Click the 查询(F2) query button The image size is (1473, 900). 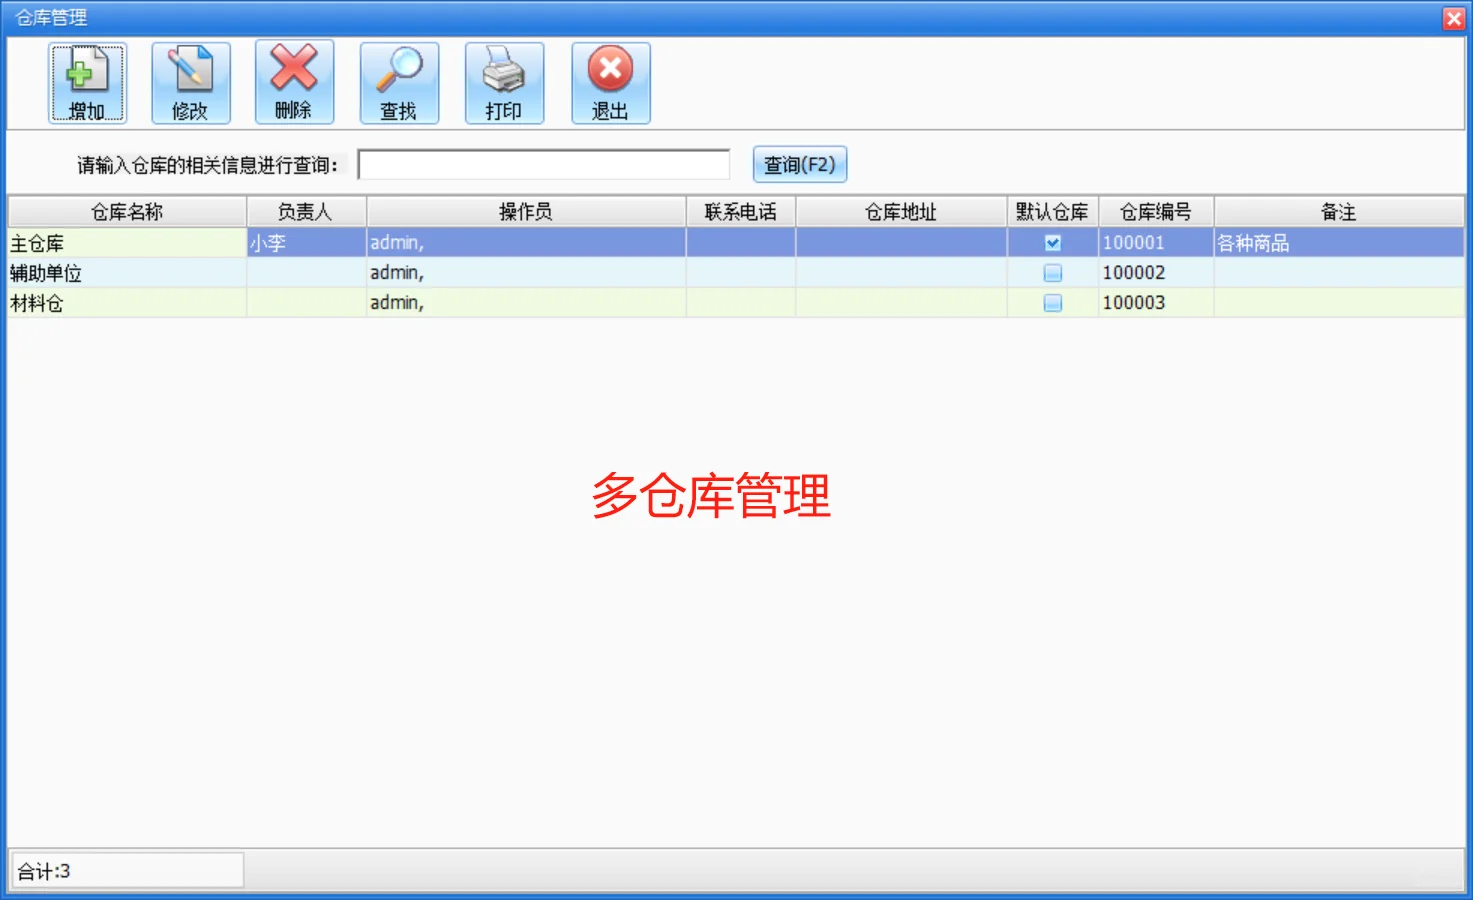coord(799,164)
